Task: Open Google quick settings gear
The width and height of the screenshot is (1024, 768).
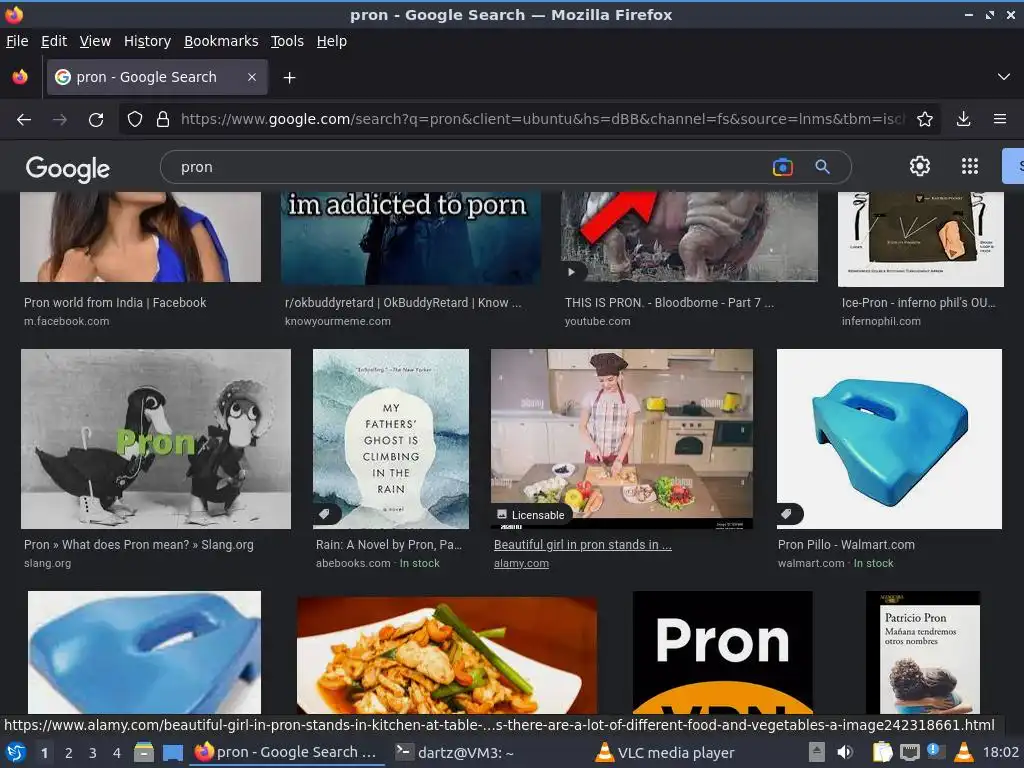Action: click(x=920, y=167)
